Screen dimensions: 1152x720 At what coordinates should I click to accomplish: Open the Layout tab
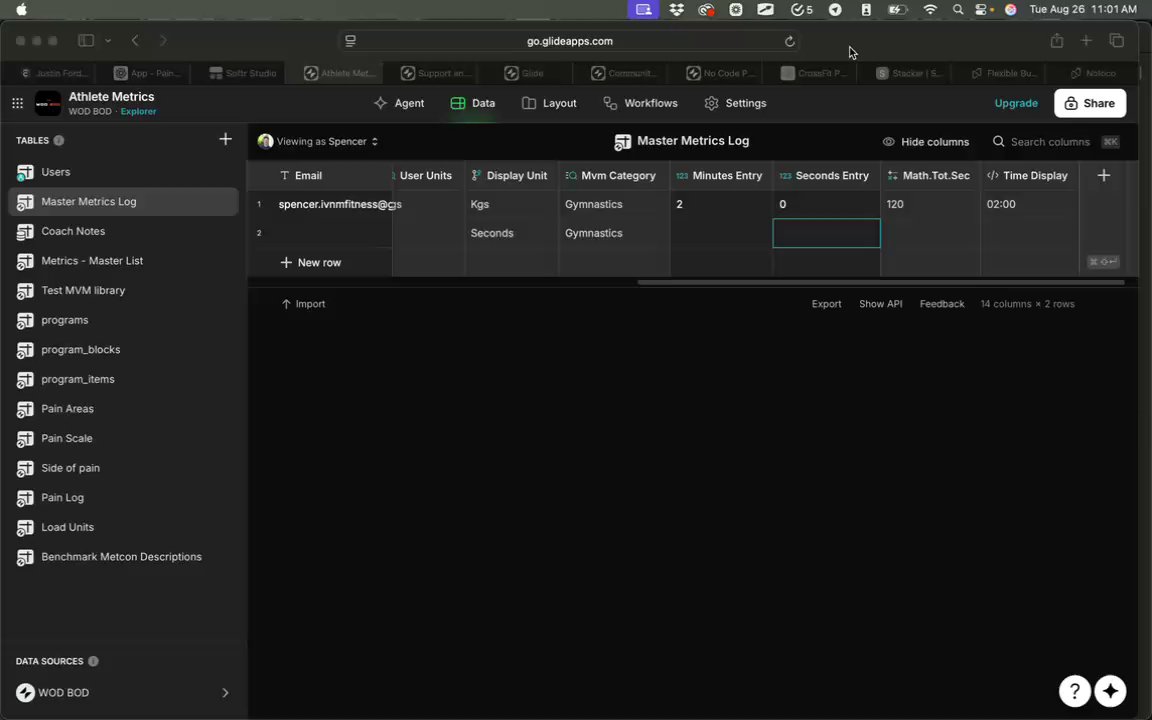(x=549, y=104)
